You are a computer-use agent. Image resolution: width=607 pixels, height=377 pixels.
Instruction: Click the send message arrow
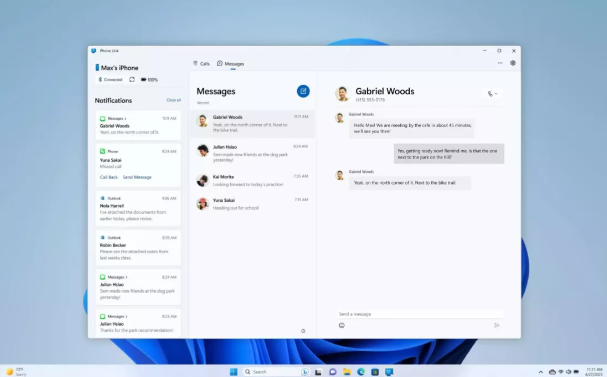tap(497, 325)
